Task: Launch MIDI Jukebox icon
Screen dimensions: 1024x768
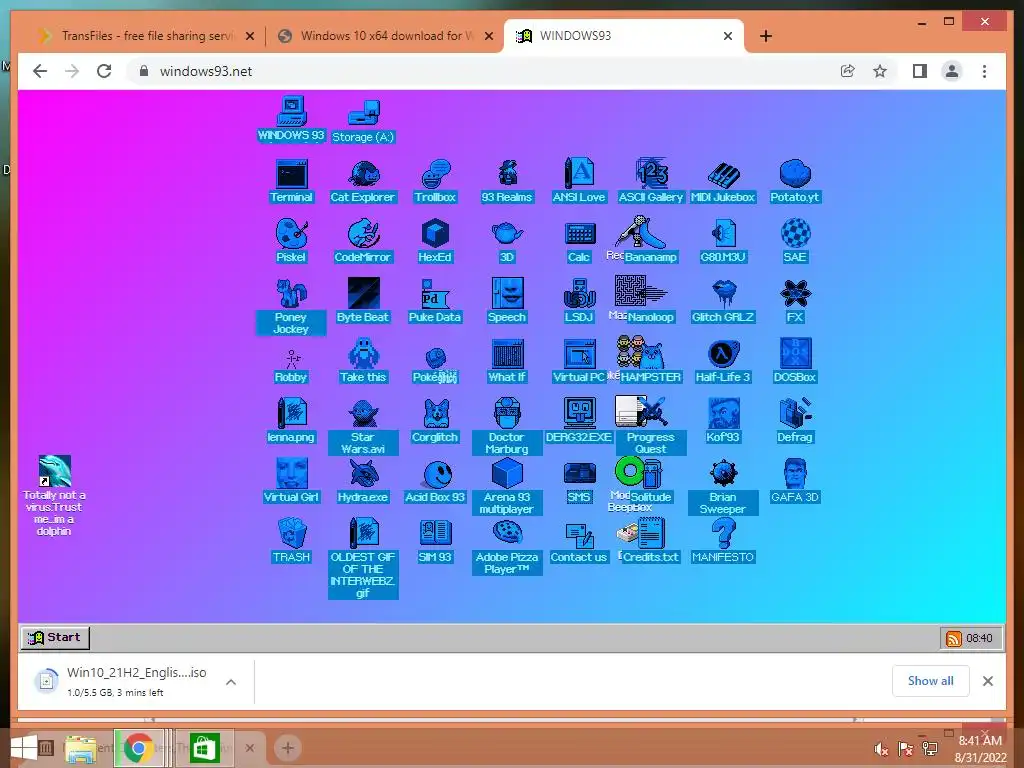Action: click(723, 181)
